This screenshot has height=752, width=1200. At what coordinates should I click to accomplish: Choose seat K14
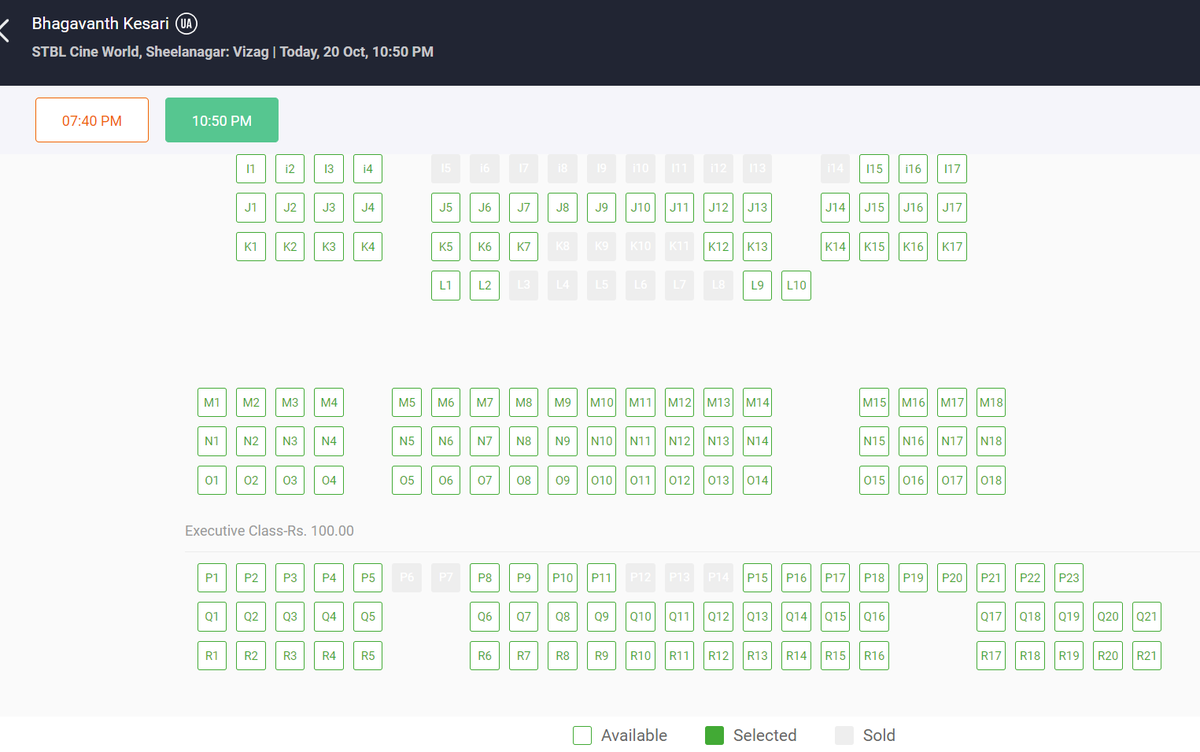835,247
